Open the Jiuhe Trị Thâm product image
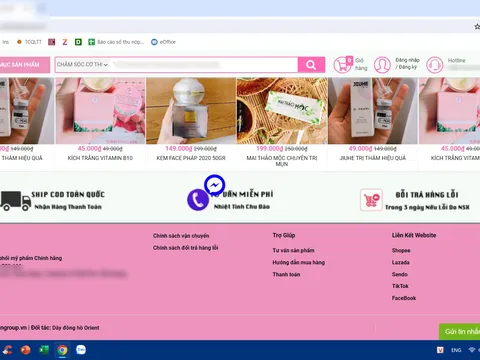Screen dimensions: 480x360 click(x=373, y=111)
